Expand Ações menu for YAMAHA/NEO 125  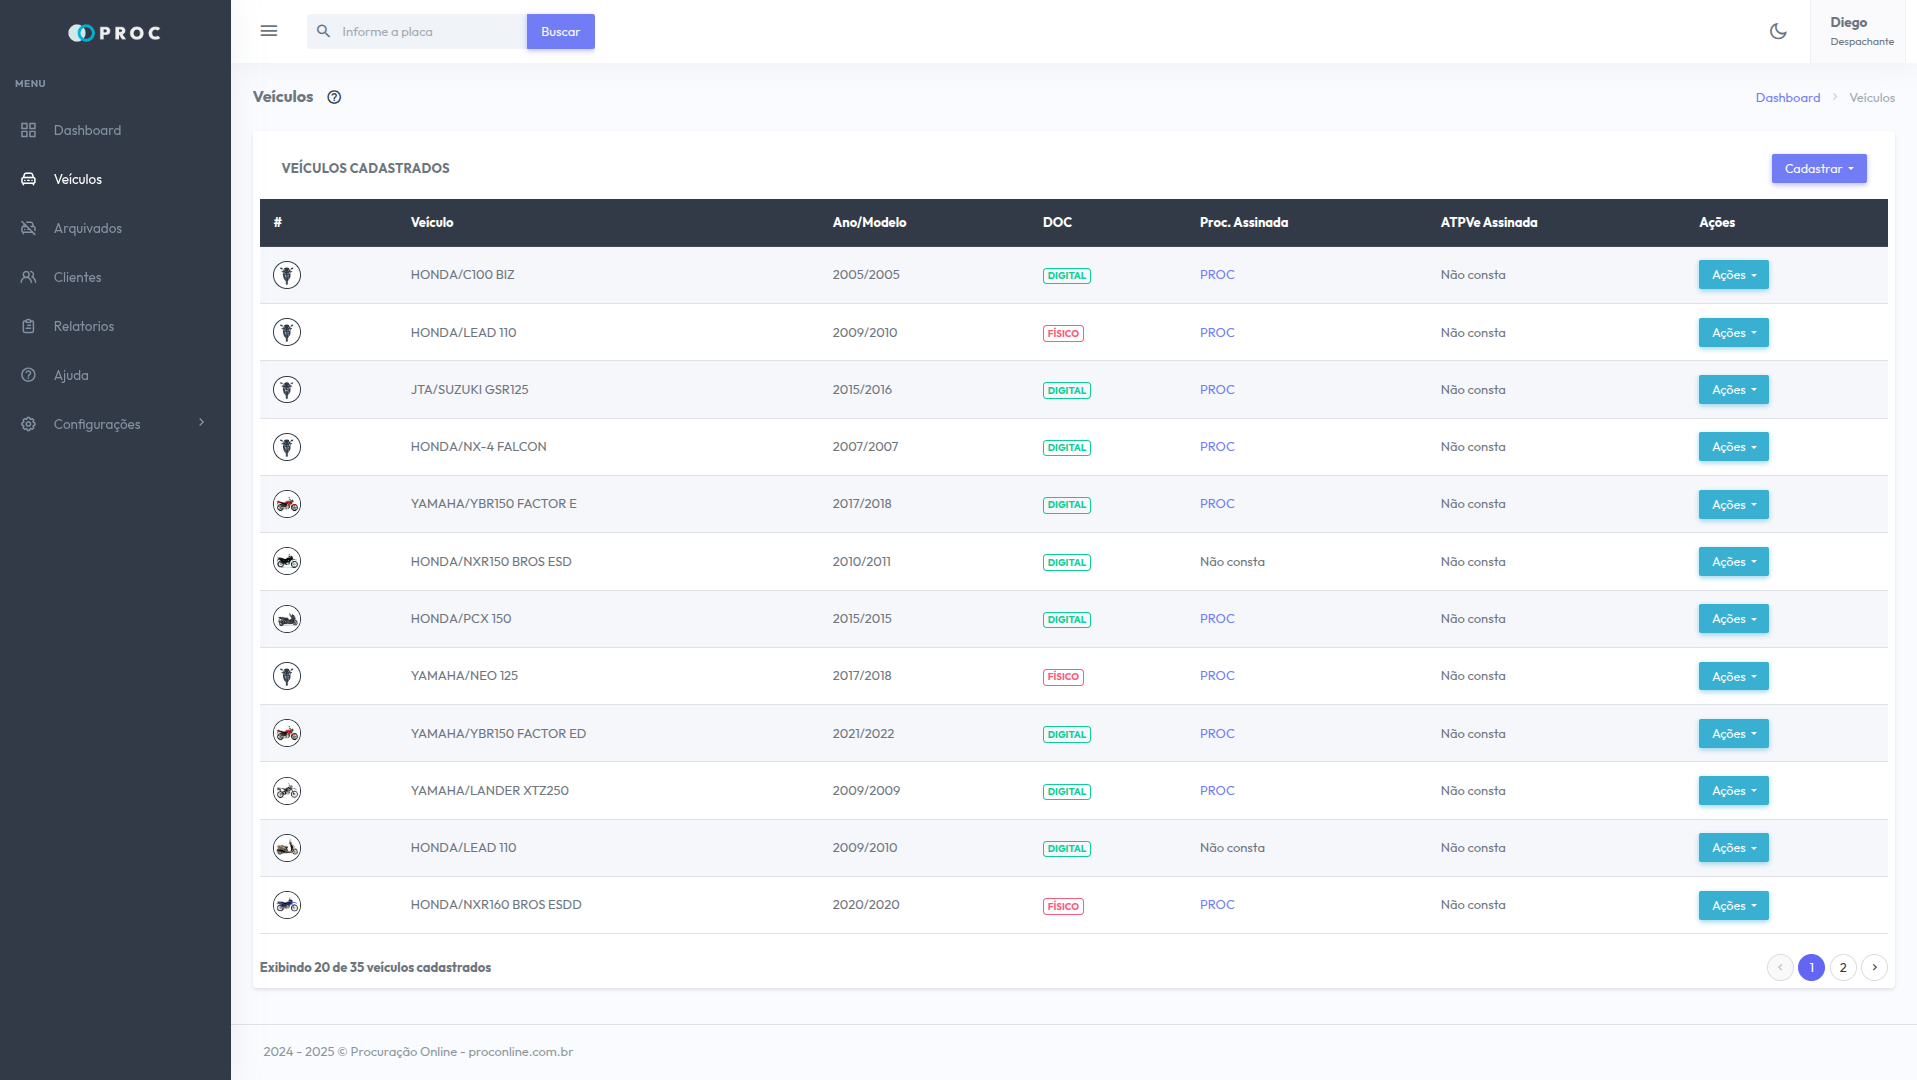pyautogui.click(x=1733, y=677)
